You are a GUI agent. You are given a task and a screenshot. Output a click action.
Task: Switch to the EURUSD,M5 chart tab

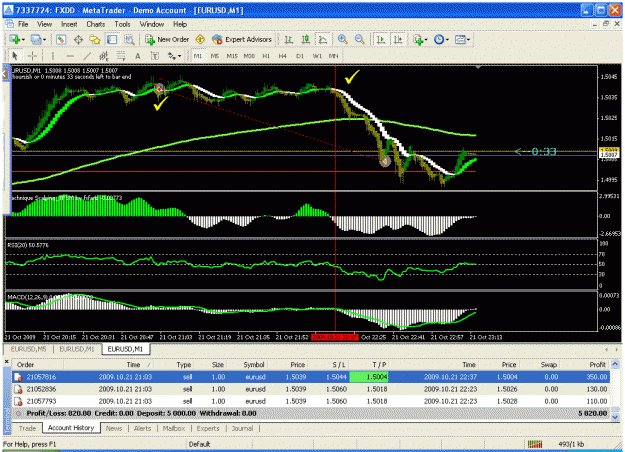(x=28, y=349)
